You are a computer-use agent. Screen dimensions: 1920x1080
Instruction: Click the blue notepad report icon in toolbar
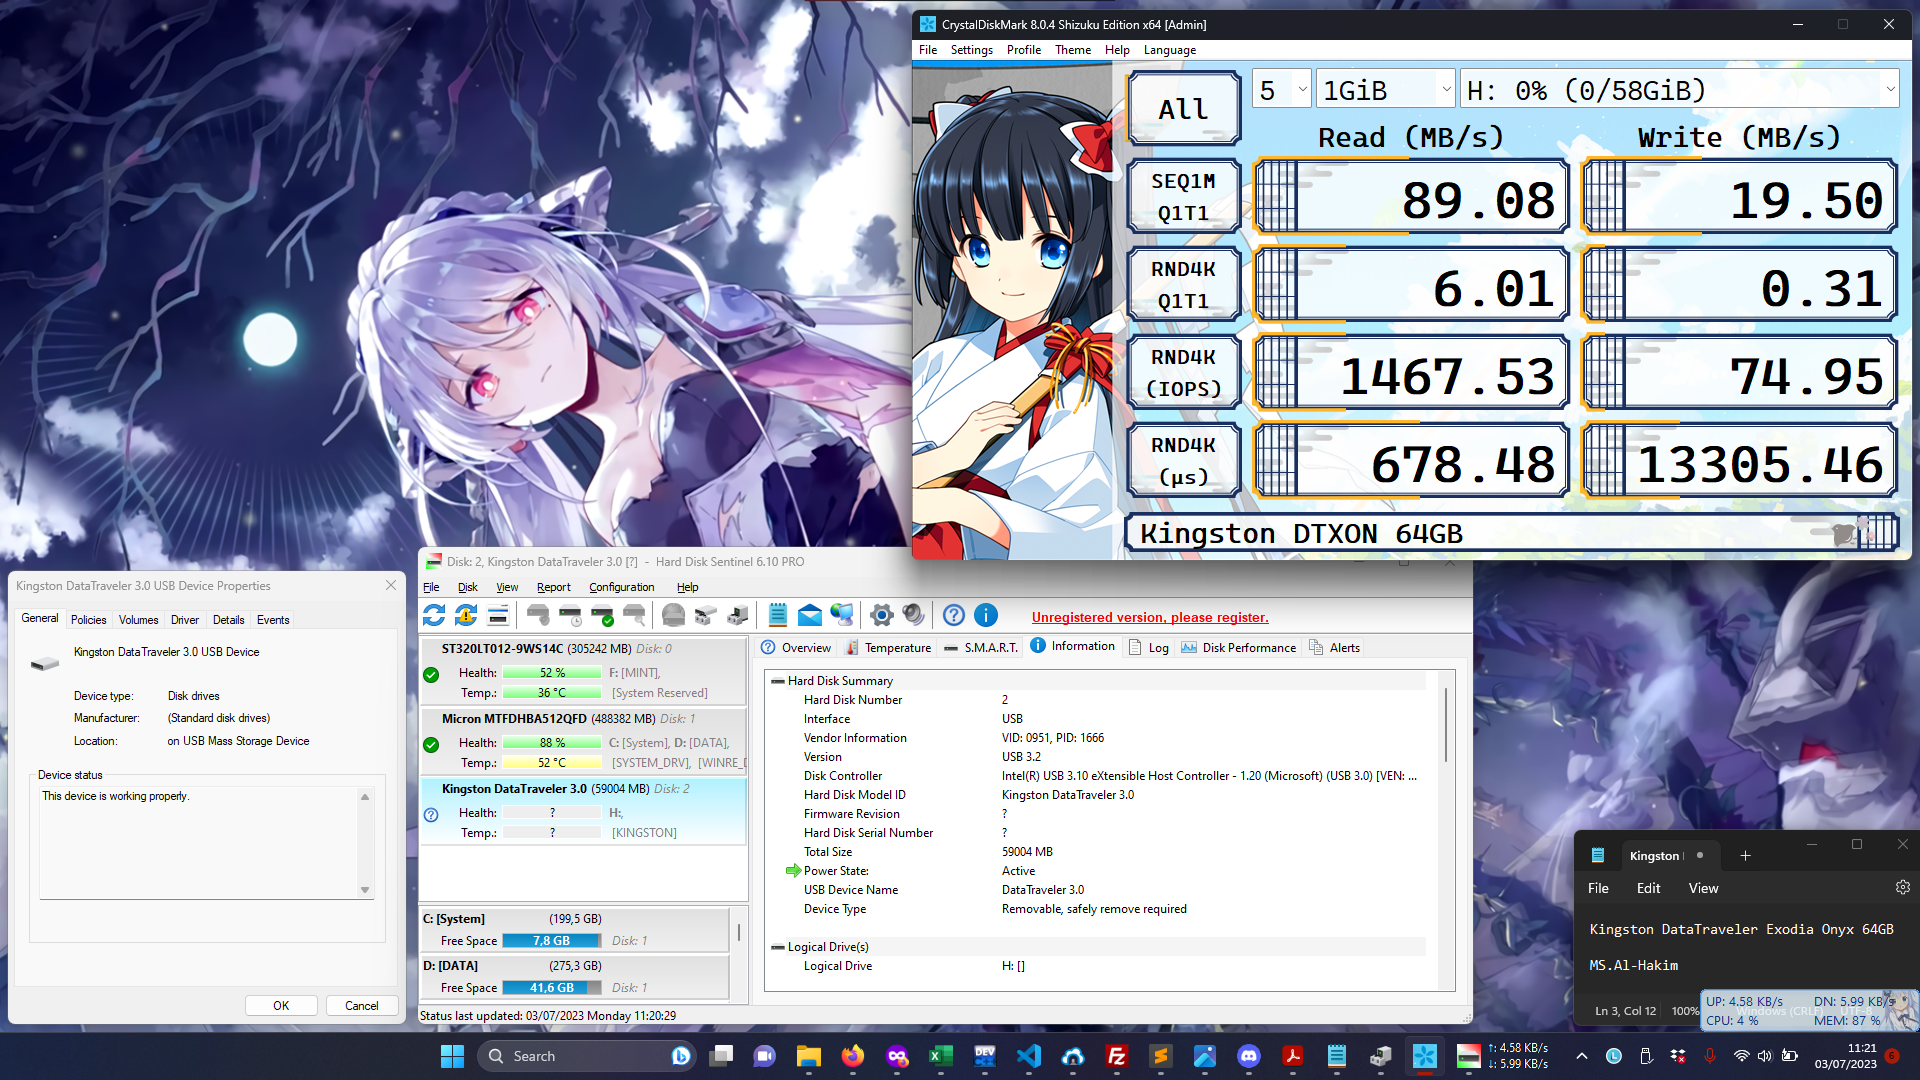point(777,615)
